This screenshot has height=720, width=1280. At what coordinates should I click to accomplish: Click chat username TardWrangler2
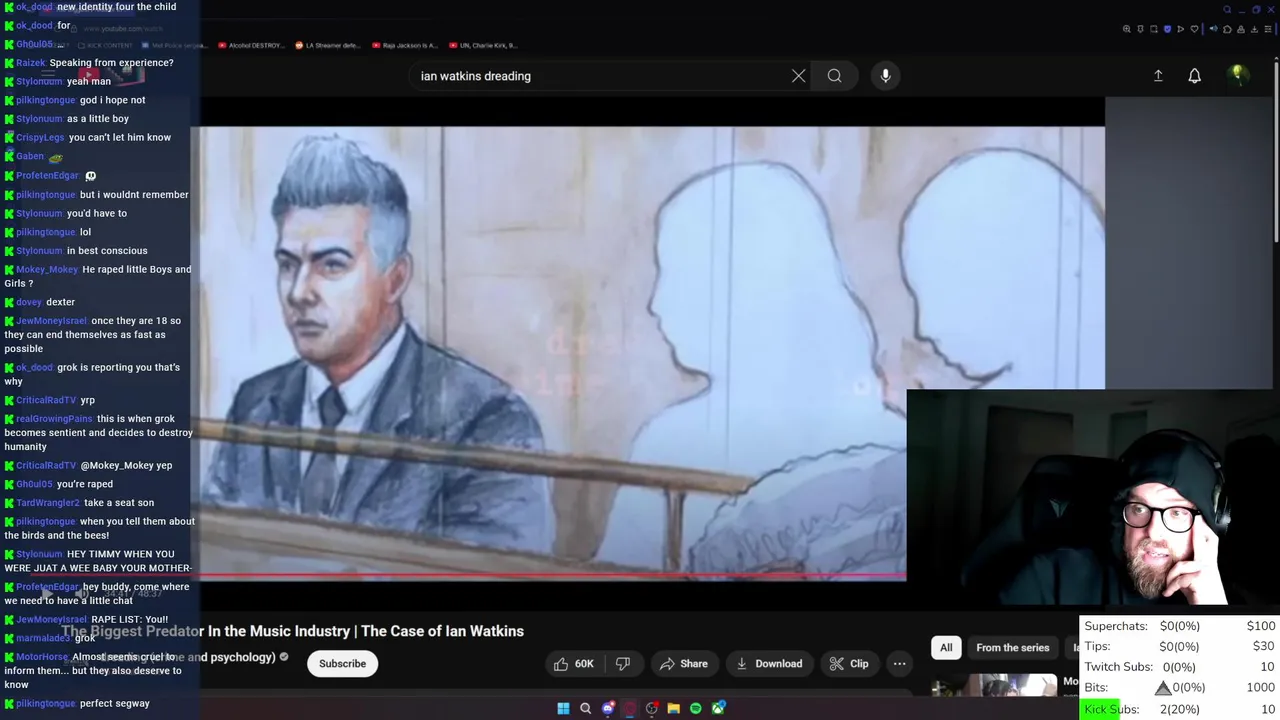(x=48, y=503)
